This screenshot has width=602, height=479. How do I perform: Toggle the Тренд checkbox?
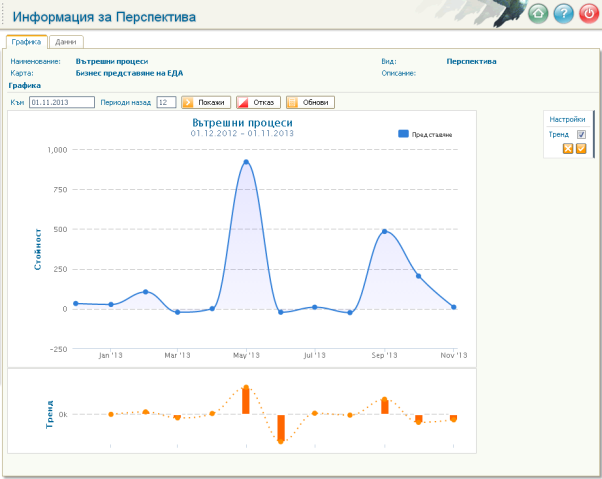coord(581,134)
